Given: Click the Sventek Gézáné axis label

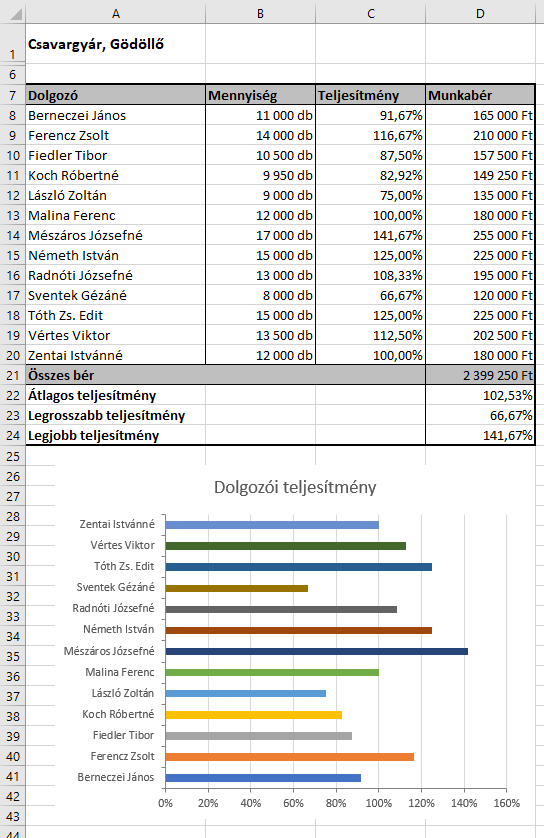Looking at the screenshot, I should pyautogui.click(x=115, y=587).
